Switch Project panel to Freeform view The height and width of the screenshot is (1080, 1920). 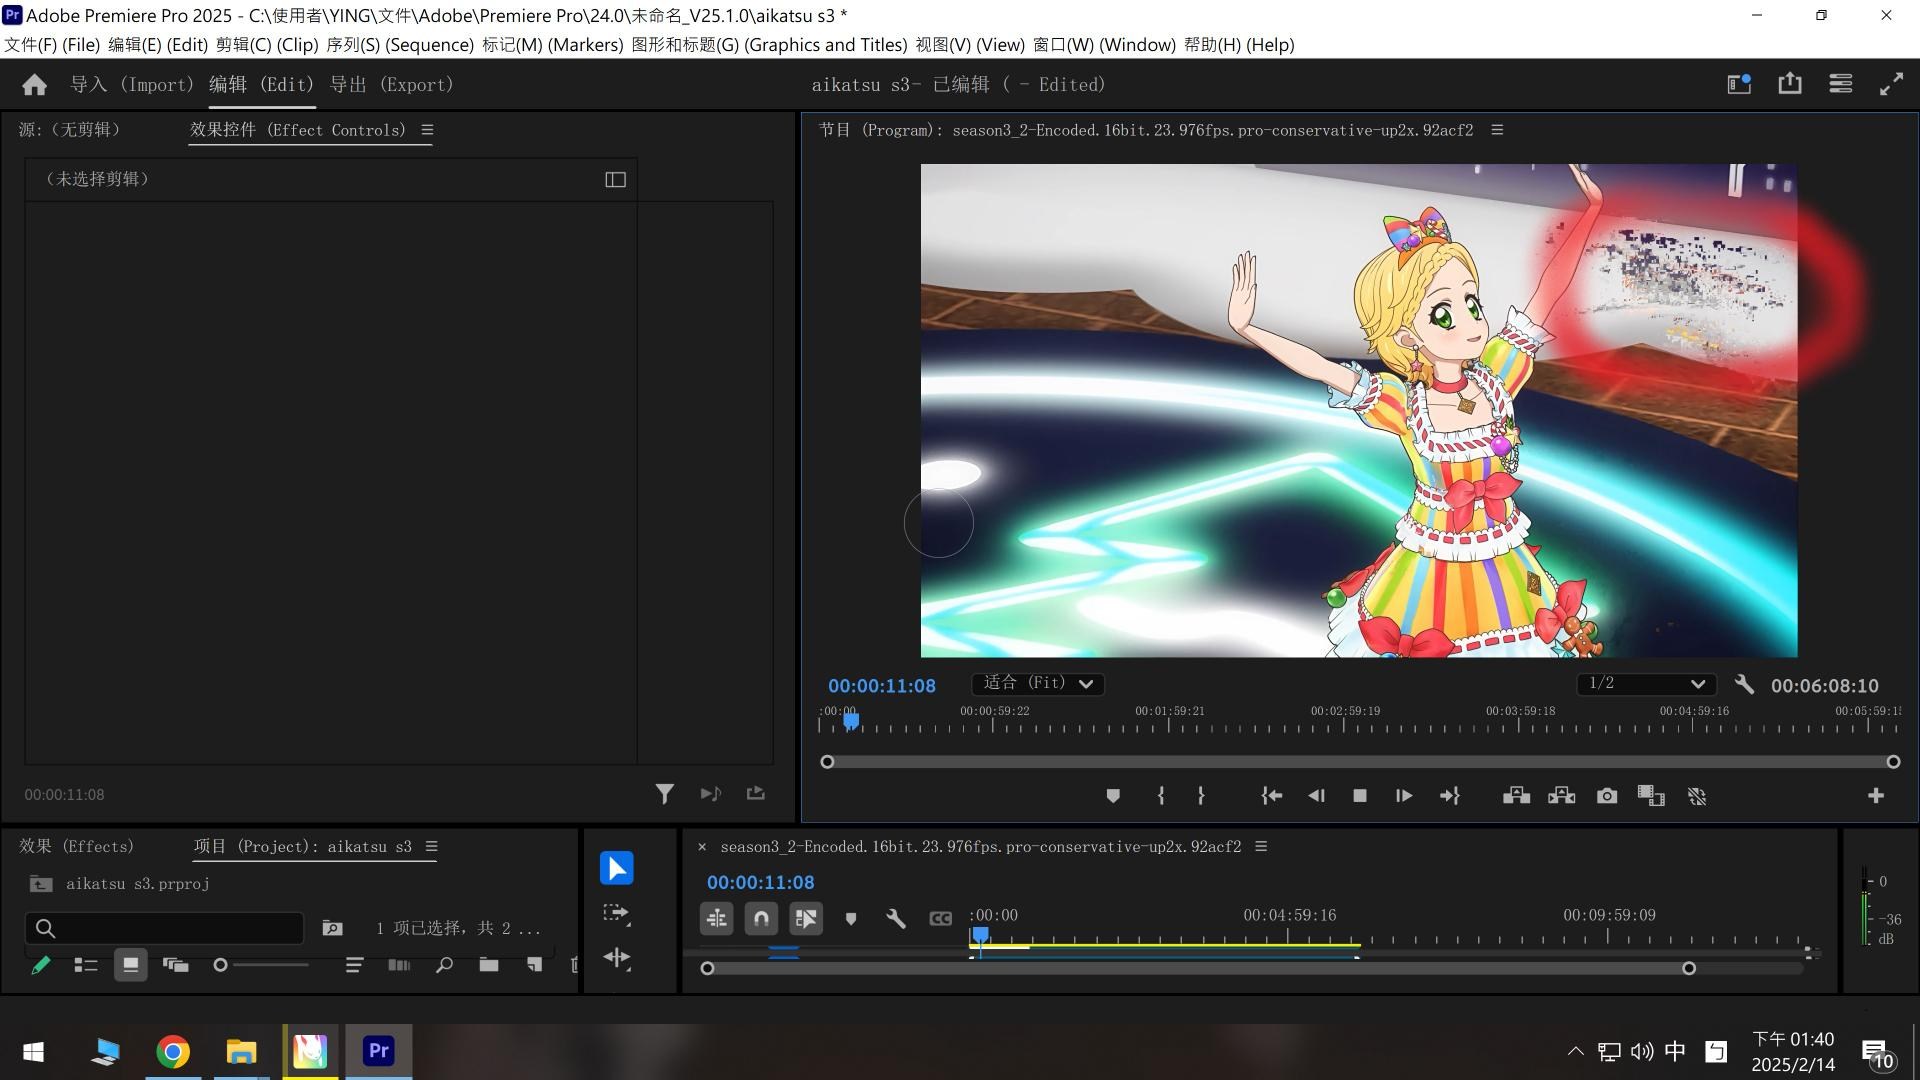pyautogui.click(x=176, y=965)
